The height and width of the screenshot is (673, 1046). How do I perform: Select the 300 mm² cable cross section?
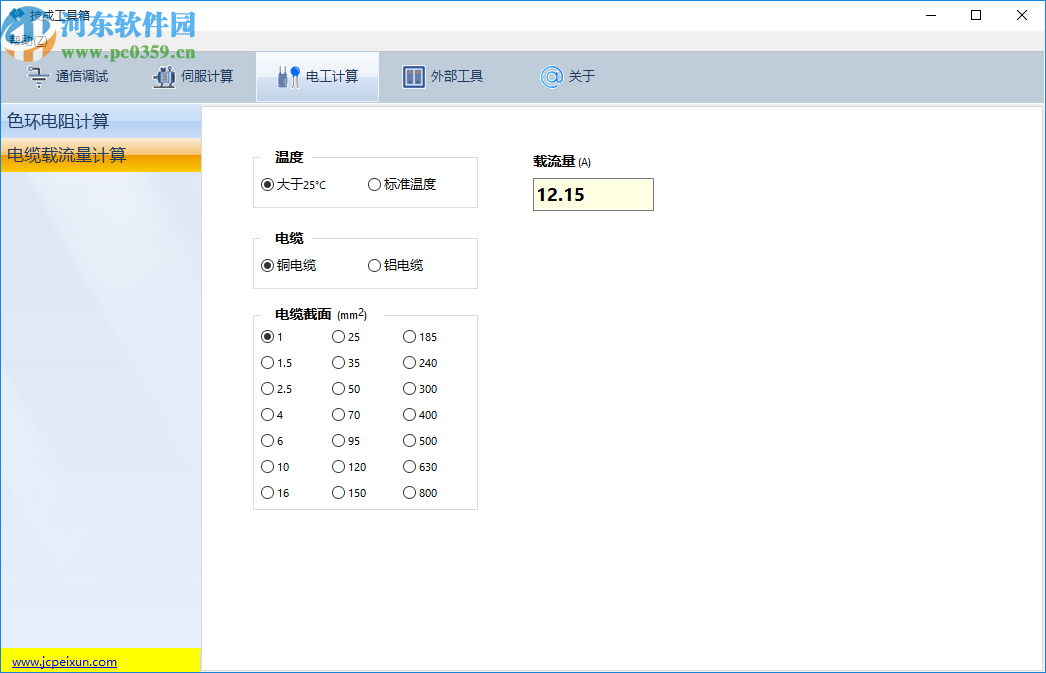tap(409, 389)
